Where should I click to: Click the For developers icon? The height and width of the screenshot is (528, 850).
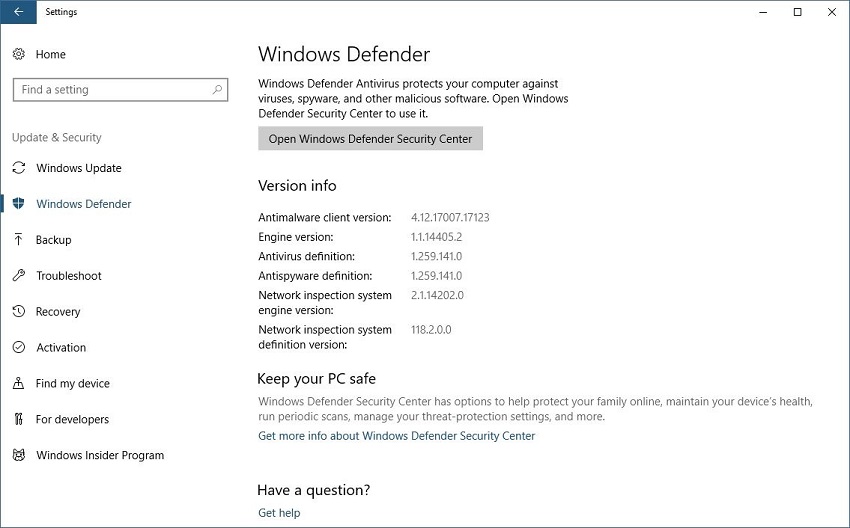(19, 420)
